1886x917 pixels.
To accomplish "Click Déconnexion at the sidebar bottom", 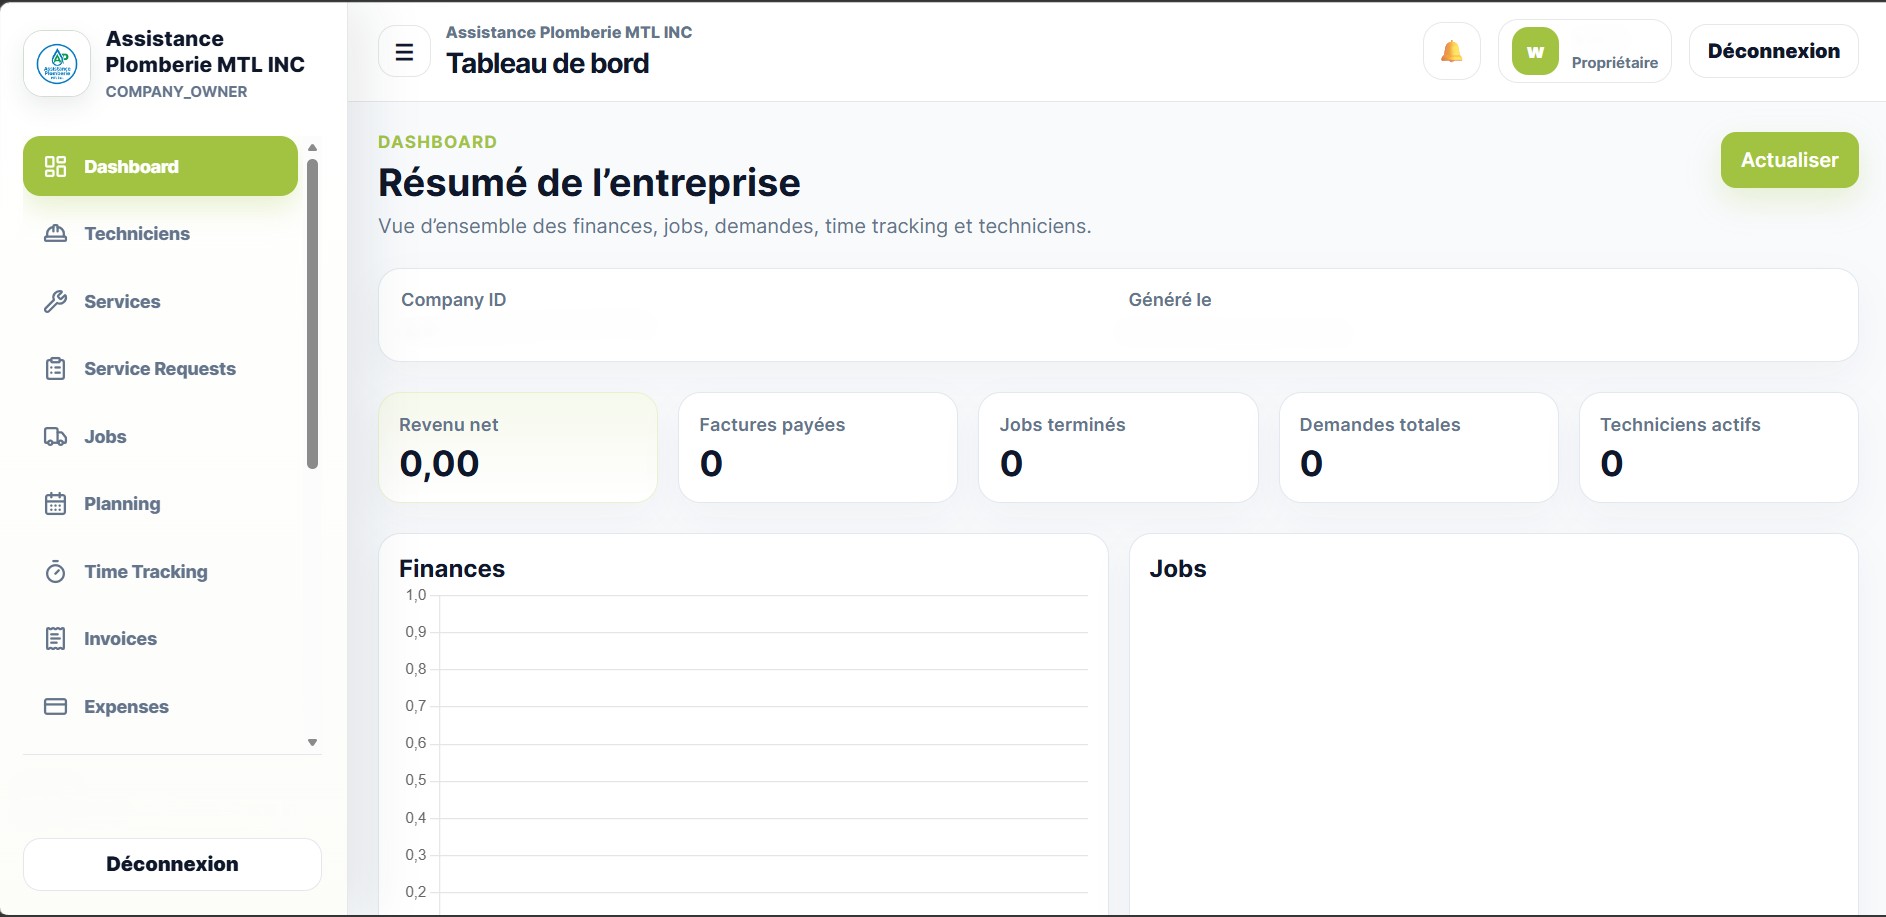I will coord(172,864).
